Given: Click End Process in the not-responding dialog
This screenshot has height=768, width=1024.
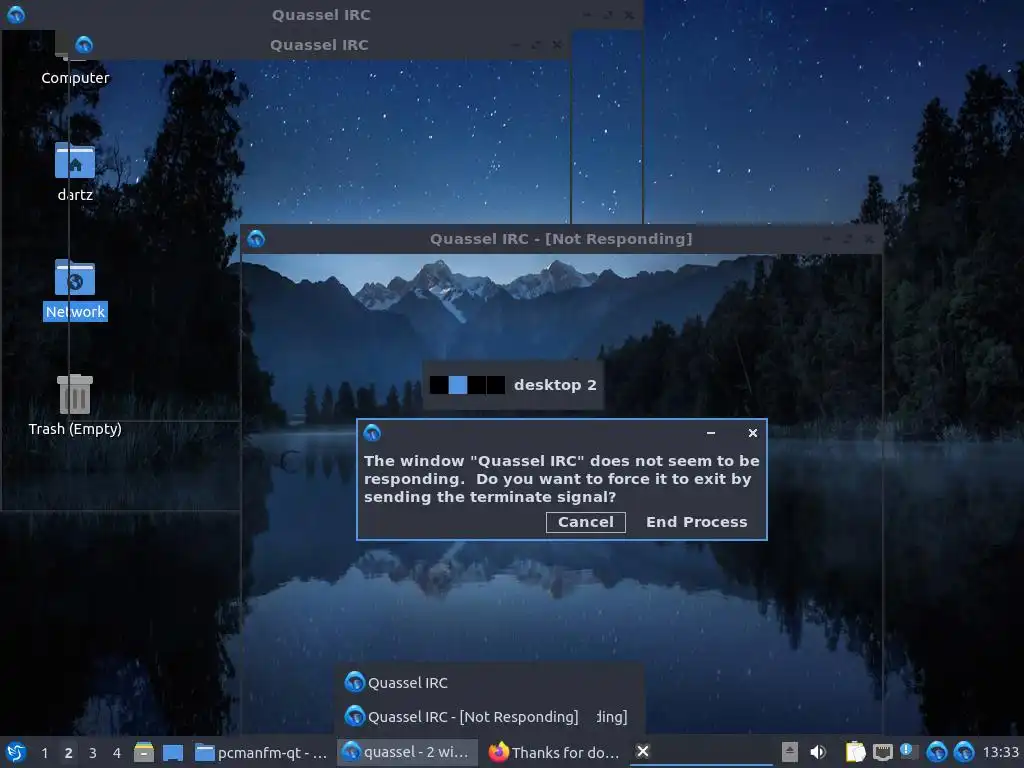Looking at the screenshot, I should [x=696, y=522].
